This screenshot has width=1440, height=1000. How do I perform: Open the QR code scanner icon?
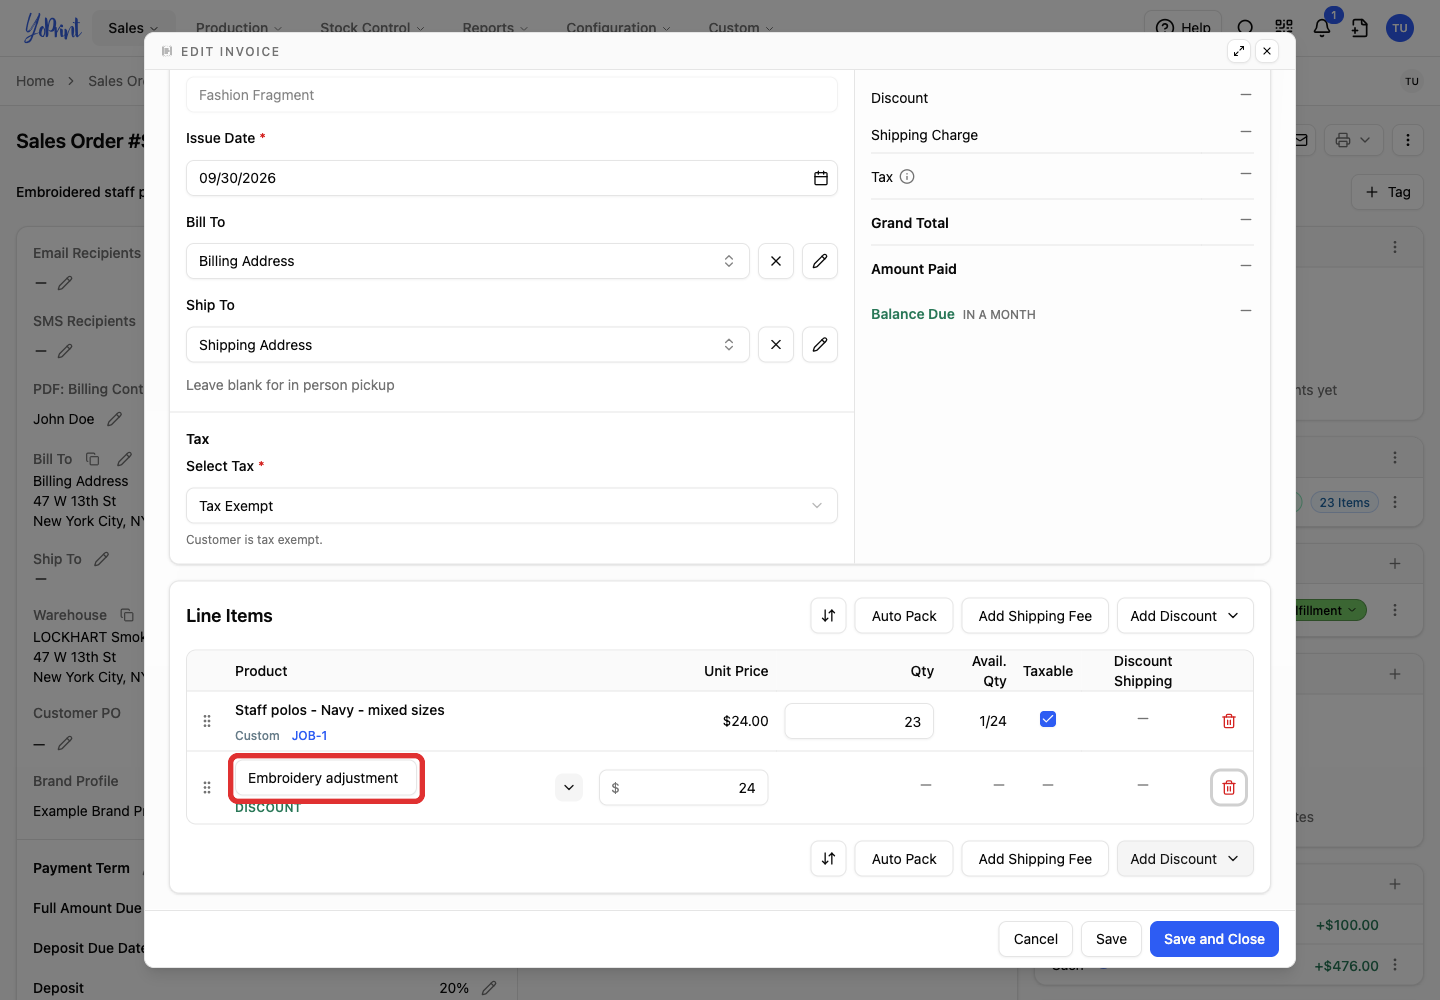tap(1284, 28)
